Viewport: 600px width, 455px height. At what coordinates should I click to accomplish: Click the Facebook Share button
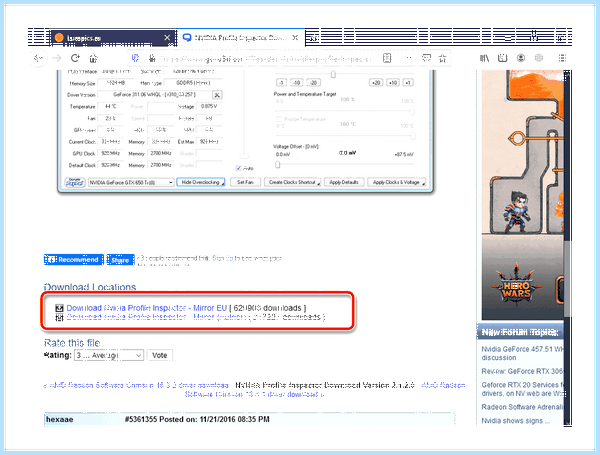(120, 259)
